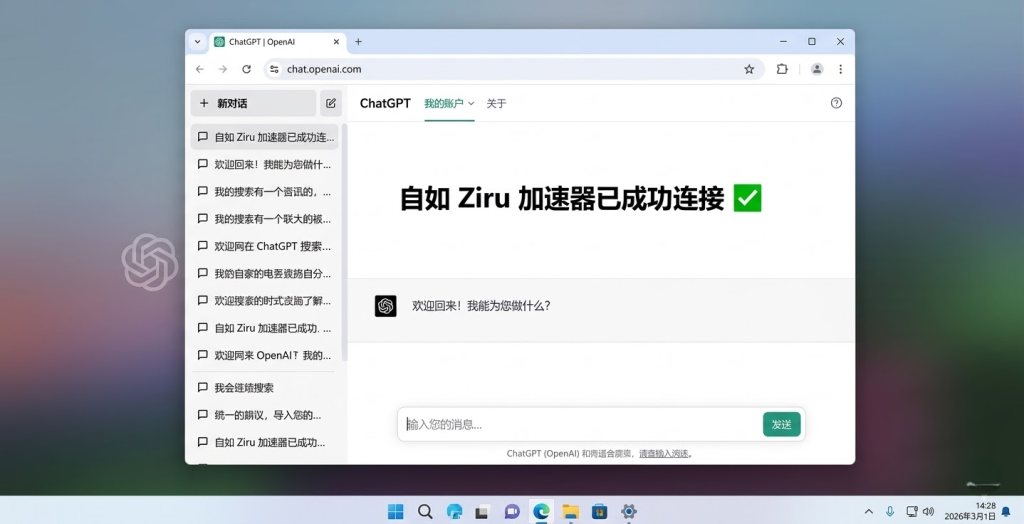Close the ChatGPT | OpenAI tab

(336, 42)
